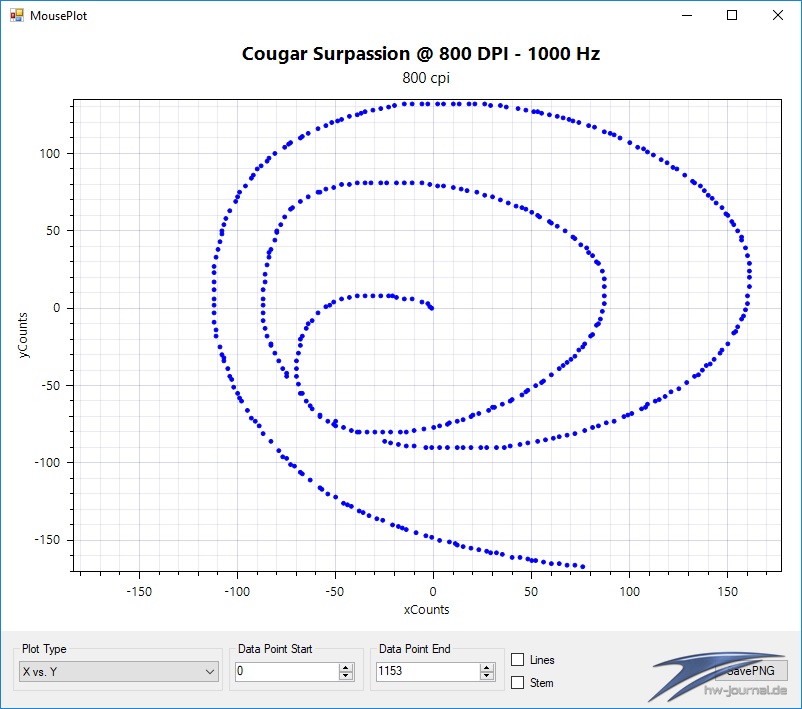Click the x-axis tick label '-150'

click(139, 592)
